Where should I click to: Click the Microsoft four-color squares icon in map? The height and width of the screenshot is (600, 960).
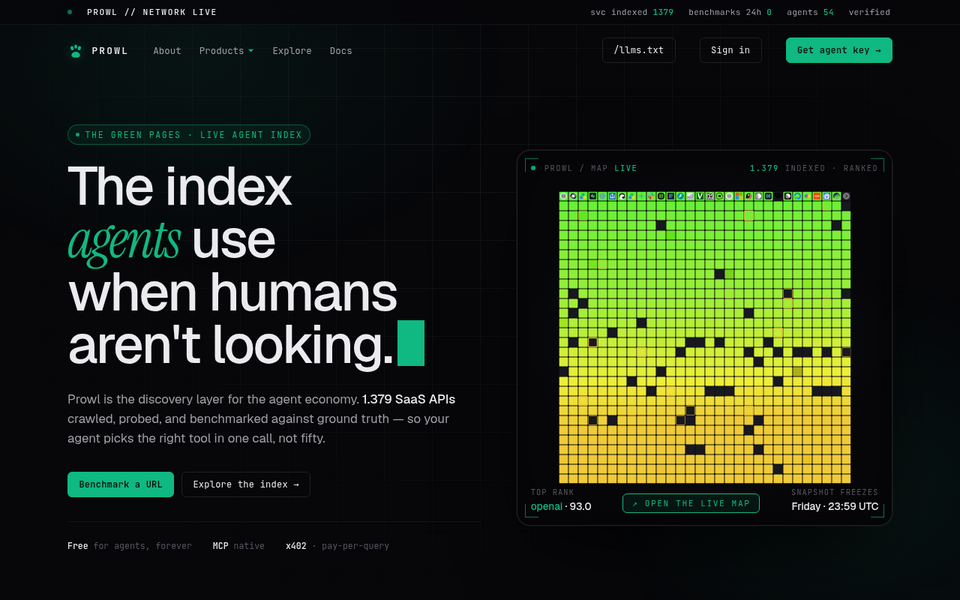click(739, 196)
